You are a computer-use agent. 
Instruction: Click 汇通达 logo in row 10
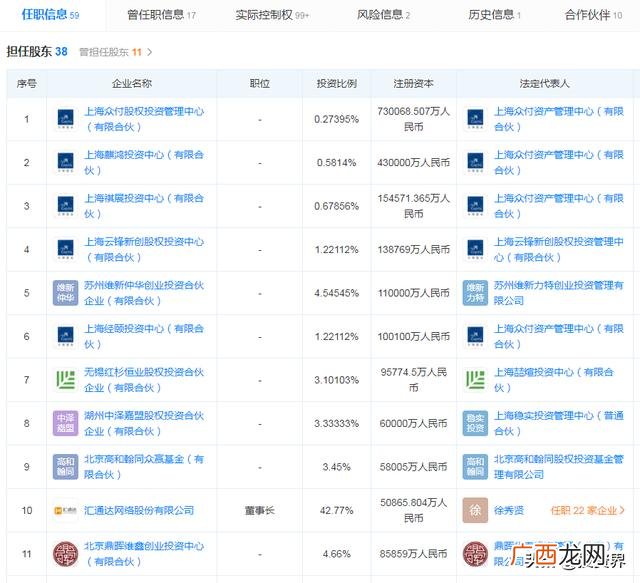[65, 510]
